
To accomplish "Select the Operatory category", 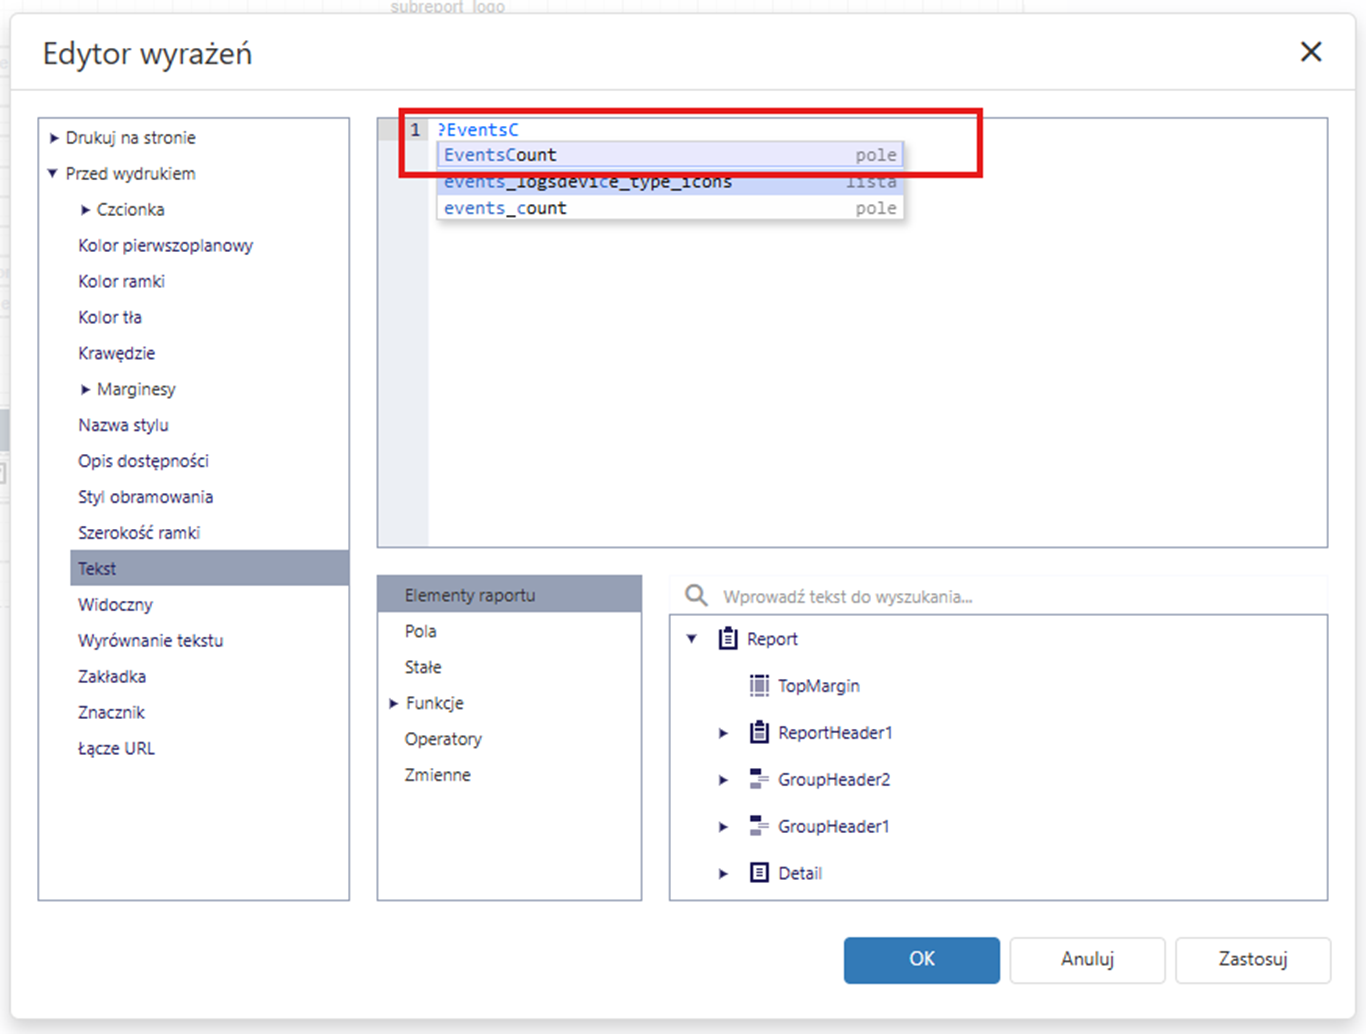I will point(443,739).
